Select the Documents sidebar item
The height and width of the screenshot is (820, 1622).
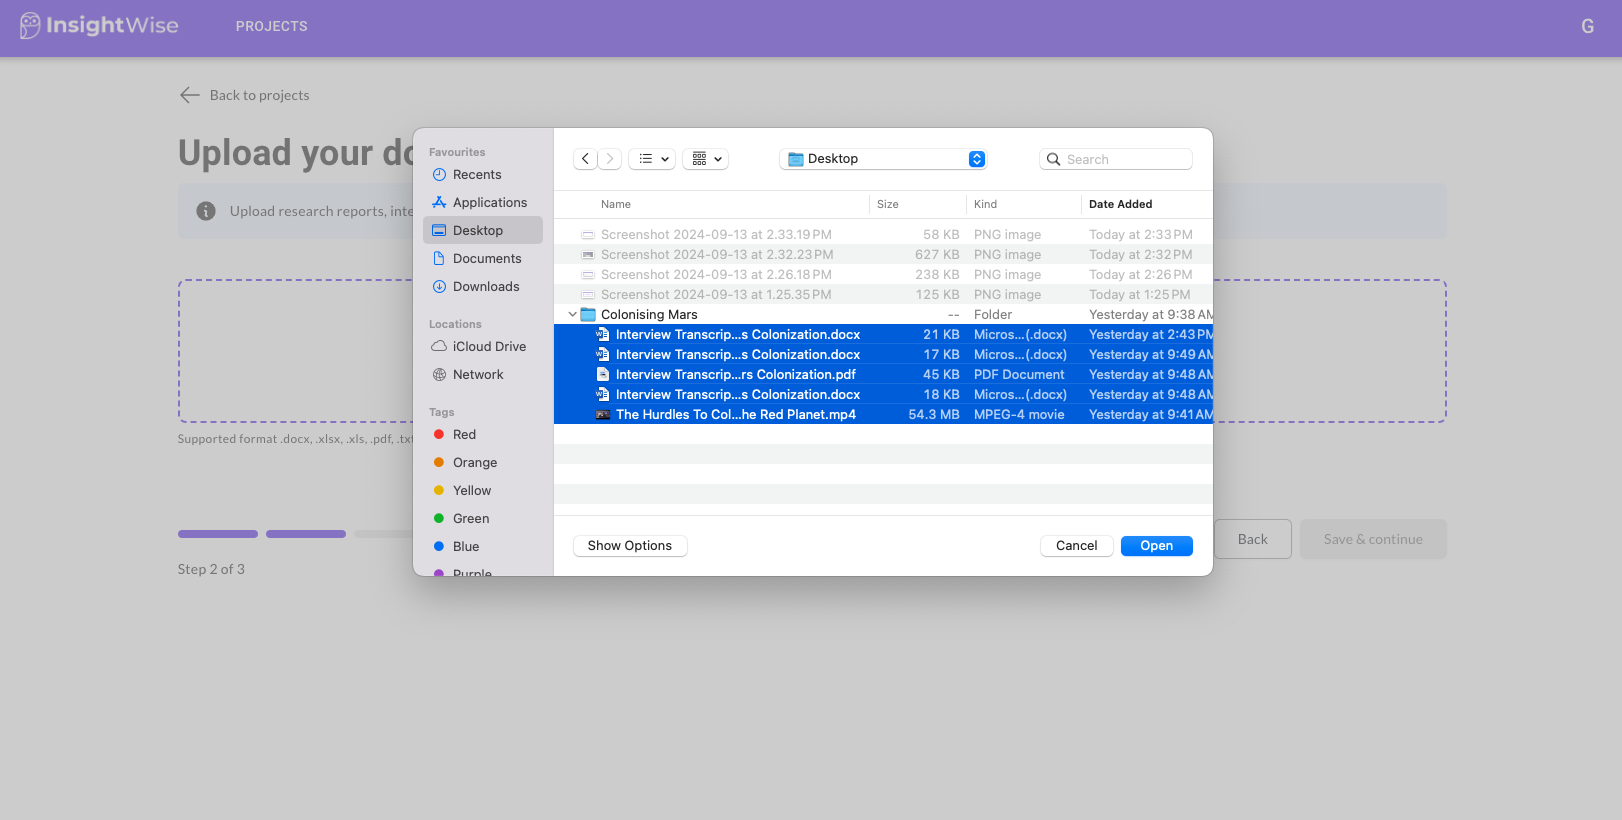pyautogui.click(x=486, y=259)
